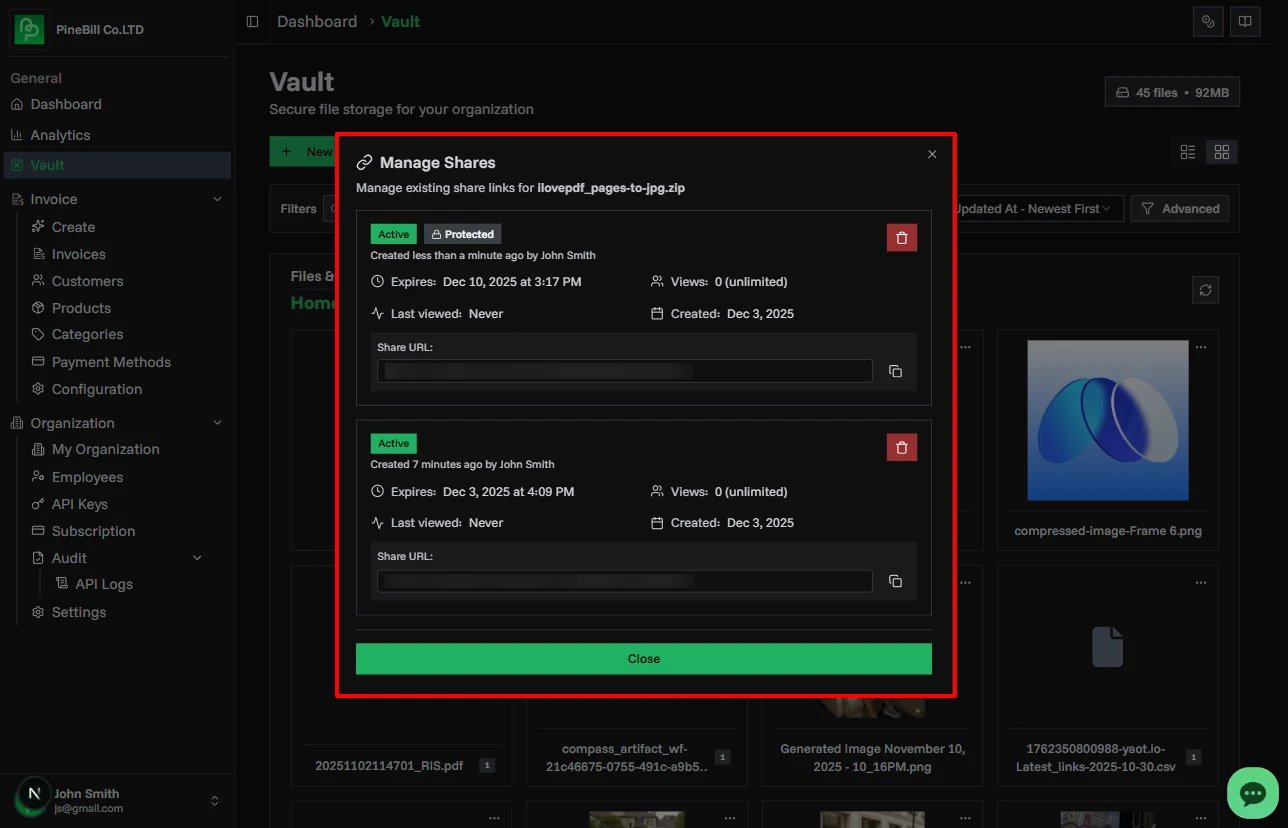Refresh the Files panel
The width and height of the screenshot is (1288, 828).
tap(1205, 289)
